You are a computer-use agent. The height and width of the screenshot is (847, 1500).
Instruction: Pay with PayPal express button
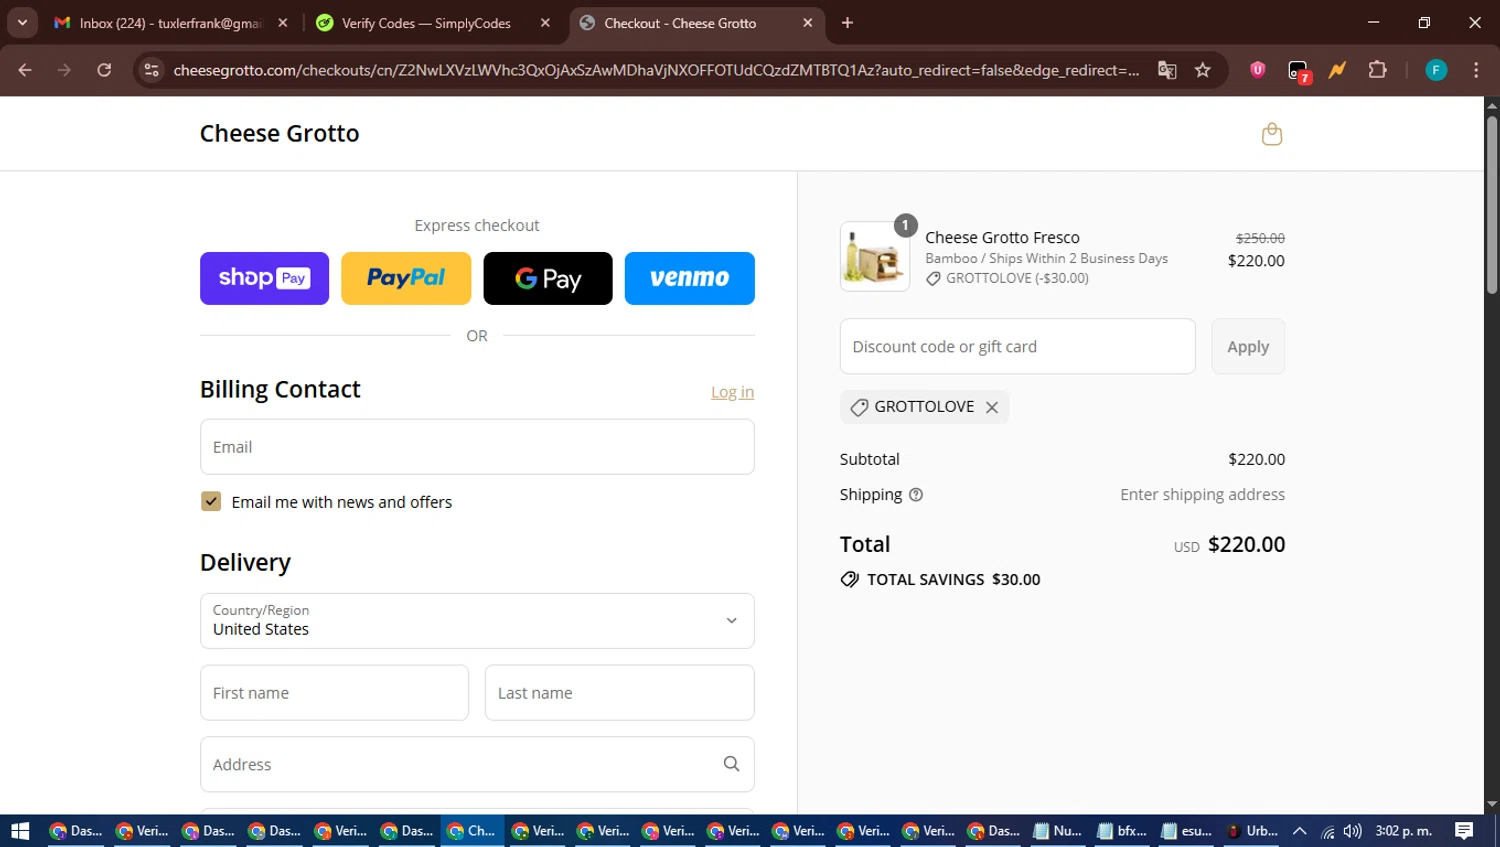click(406, 278)
